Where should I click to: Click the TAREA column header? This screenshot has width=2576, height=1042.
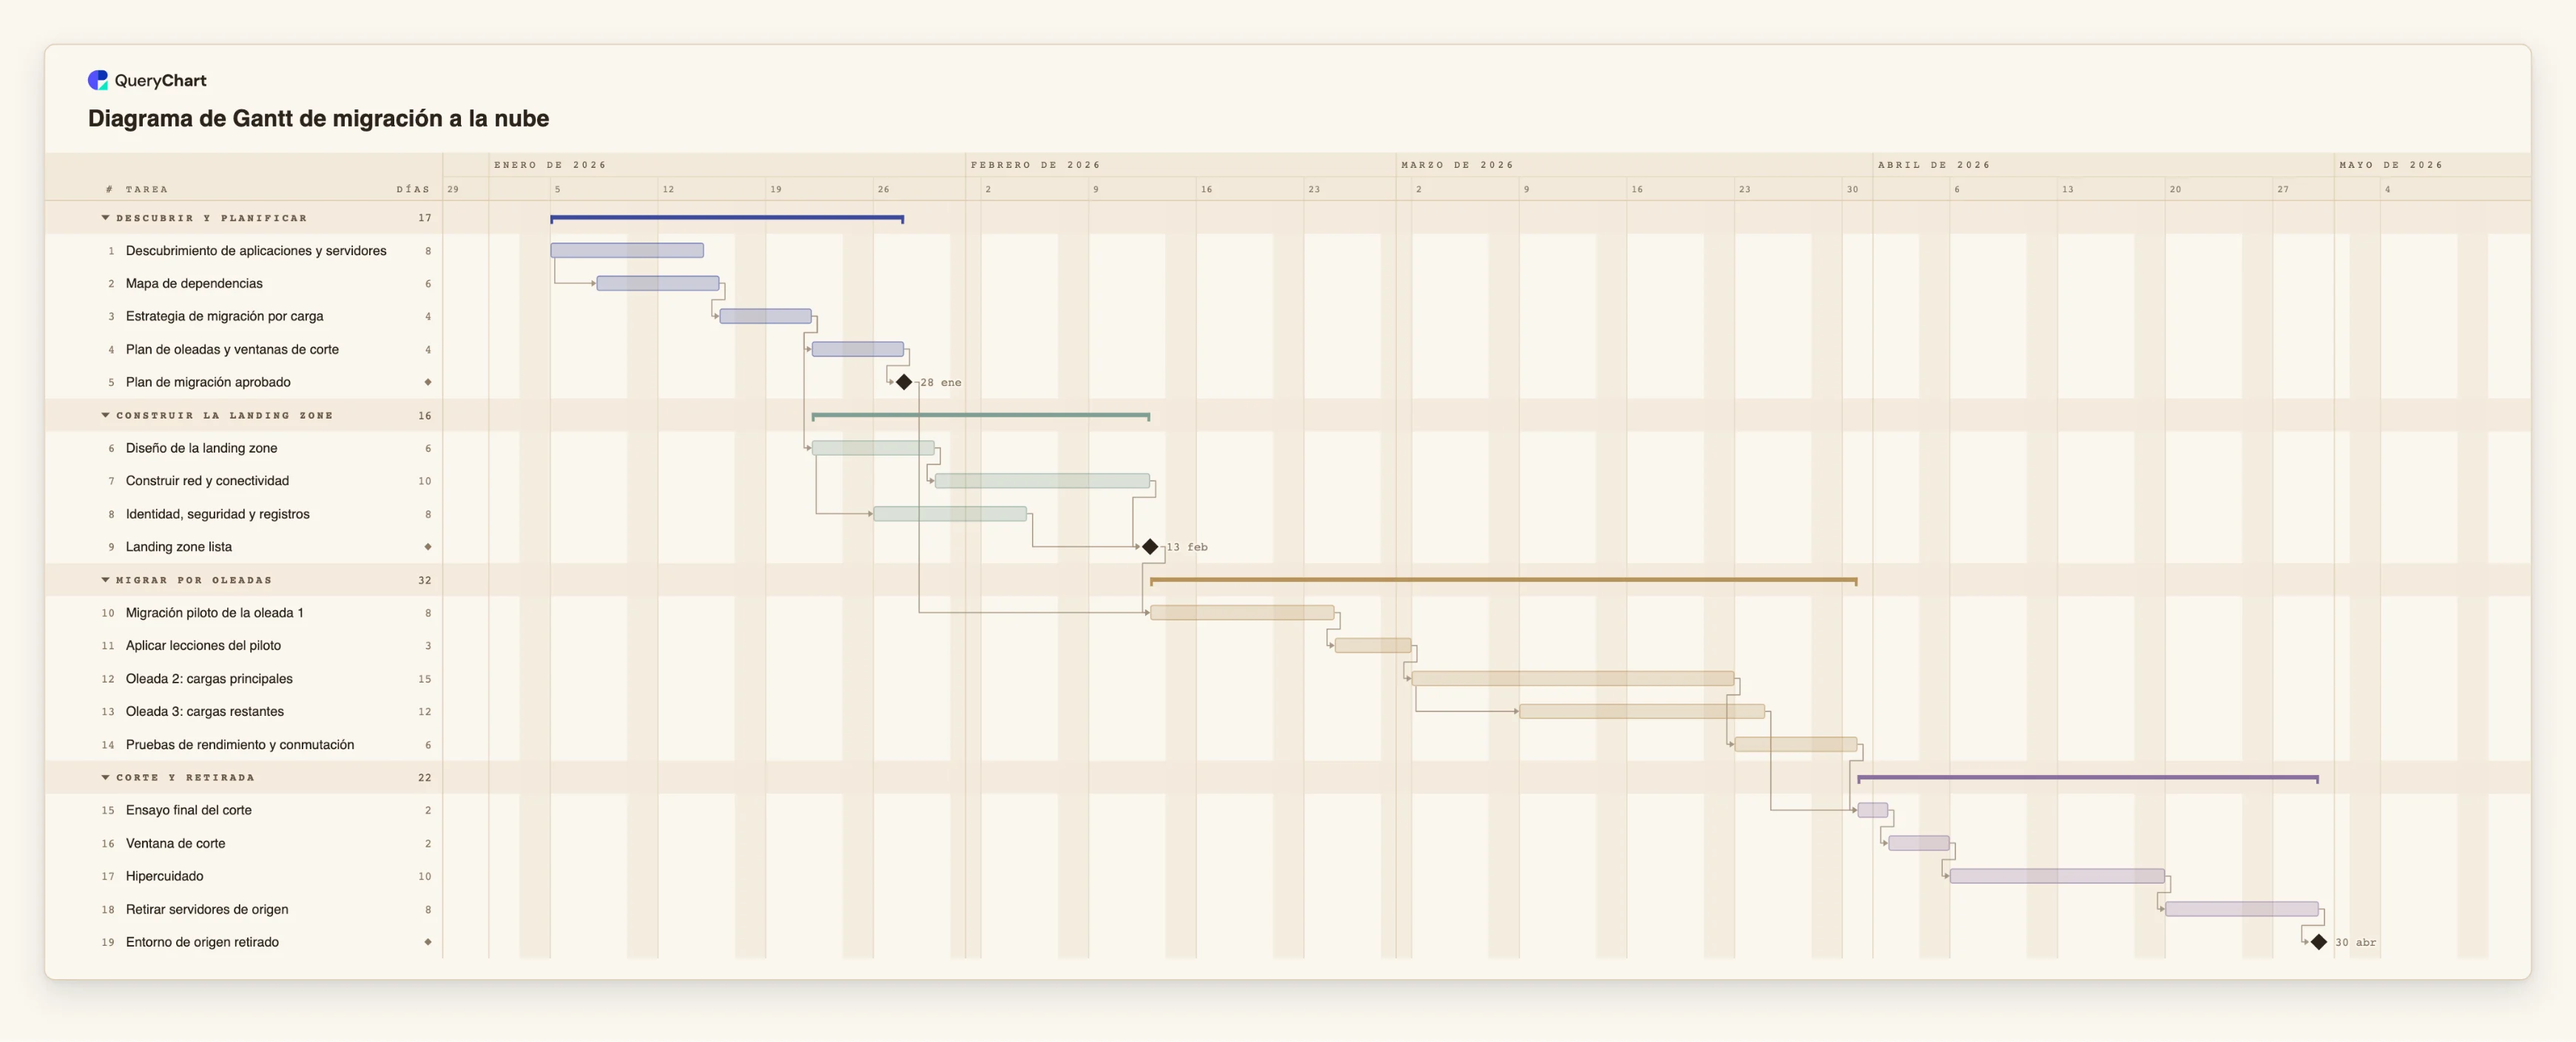[147, 189]
